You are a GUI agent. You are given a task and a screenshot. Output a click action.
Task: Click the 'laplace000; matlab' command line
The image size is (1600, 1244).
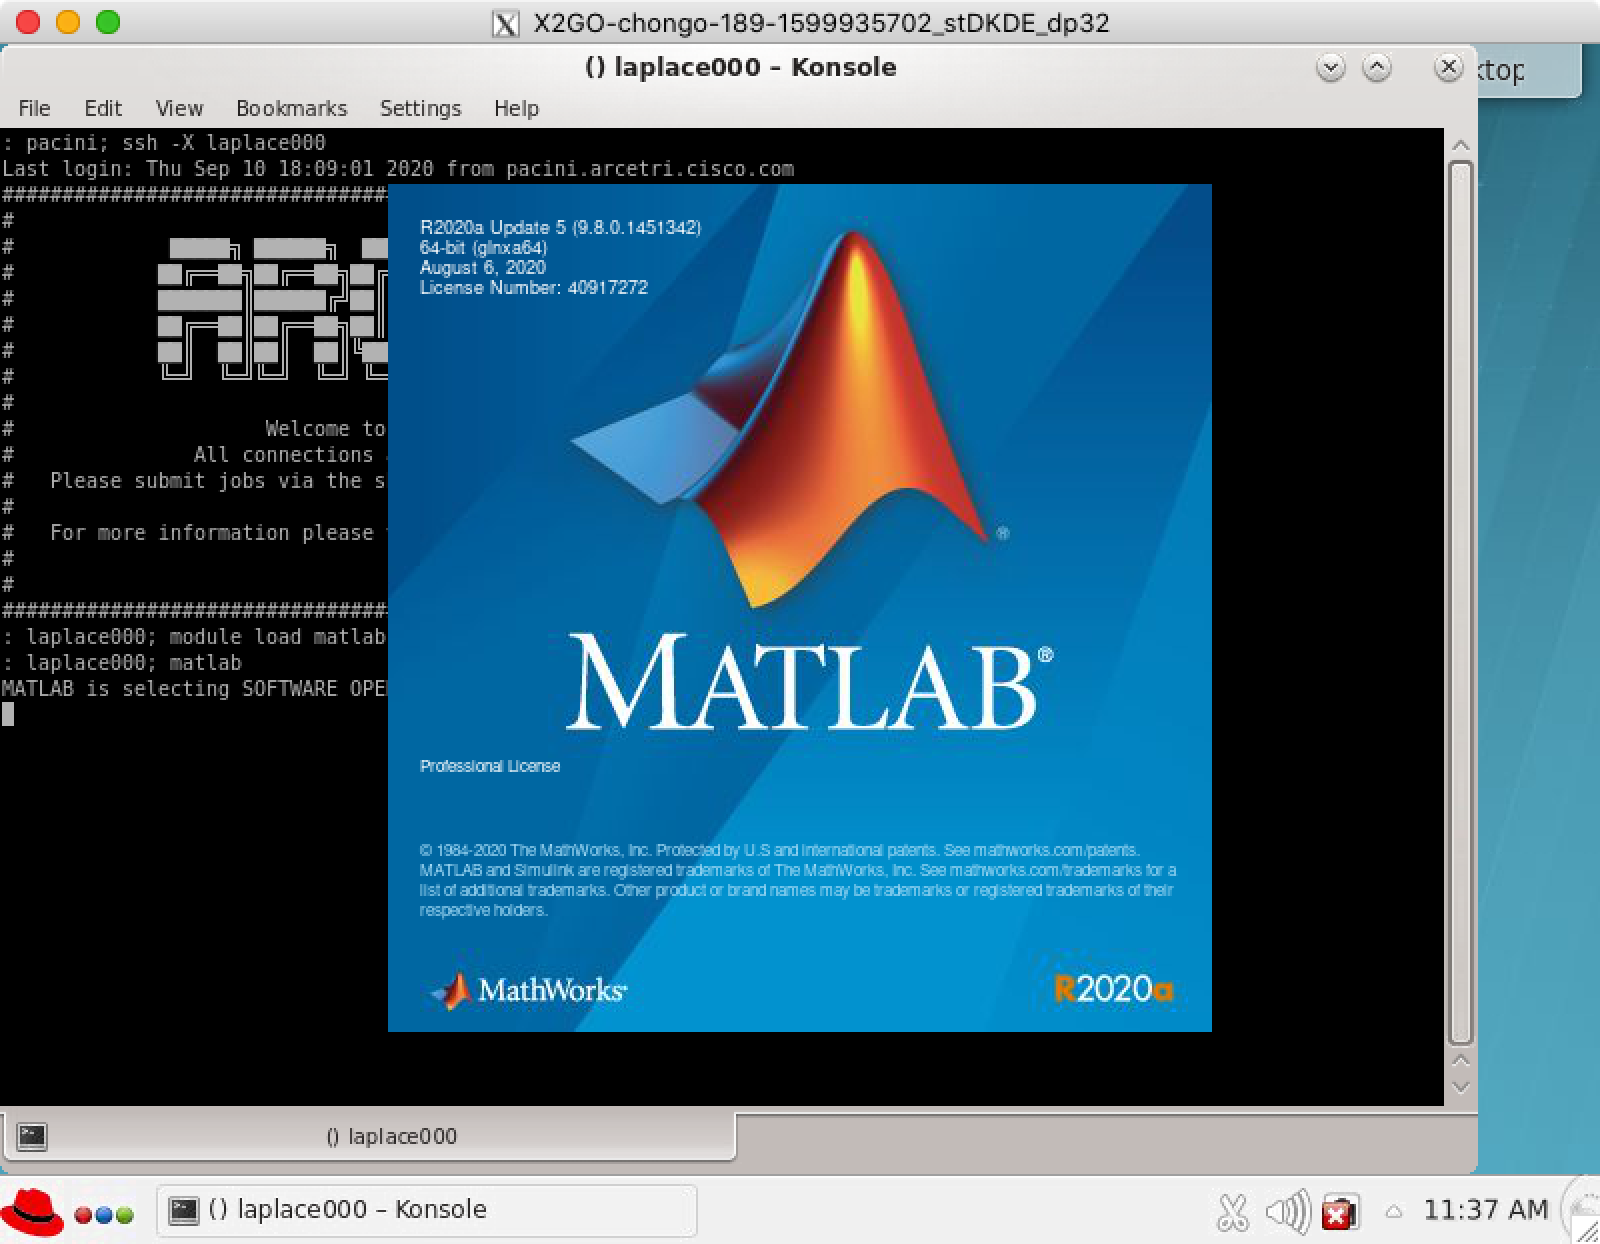(x=122, y=662)
